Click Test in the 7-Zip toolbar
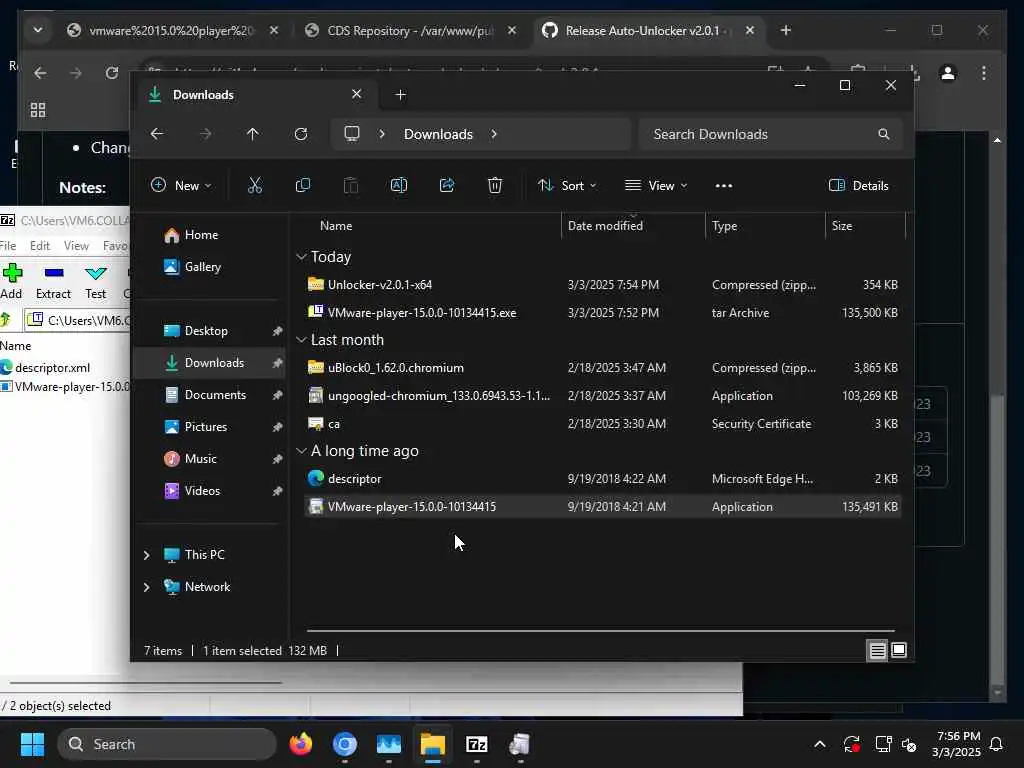Viewport: 1024px width, 768px height. (x=95, y=281)
